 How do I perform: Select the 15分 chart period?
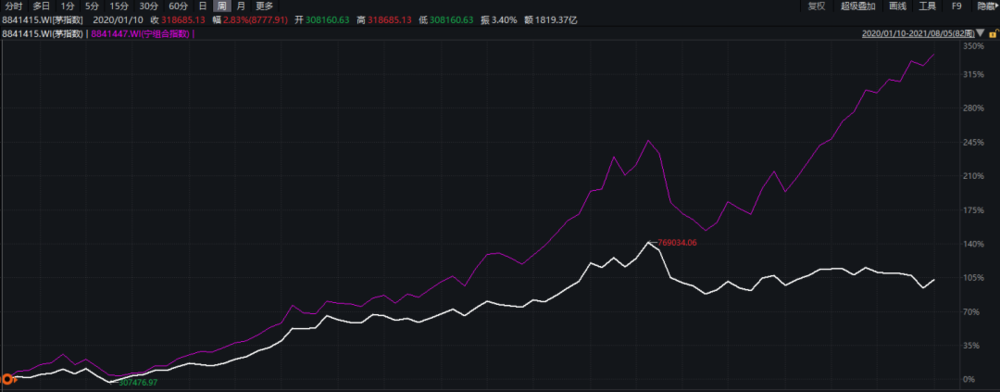(120, 6)
